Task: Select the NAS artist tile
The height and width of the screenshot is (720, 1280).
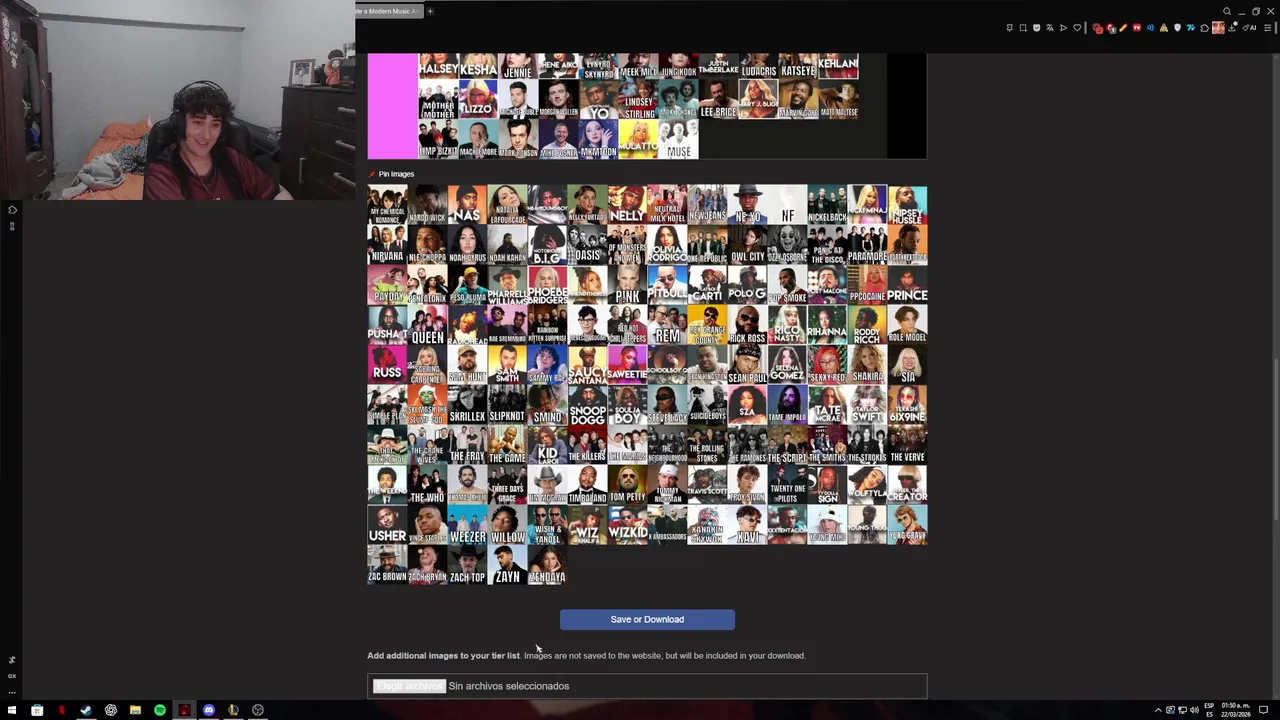Action: point(468,205)
